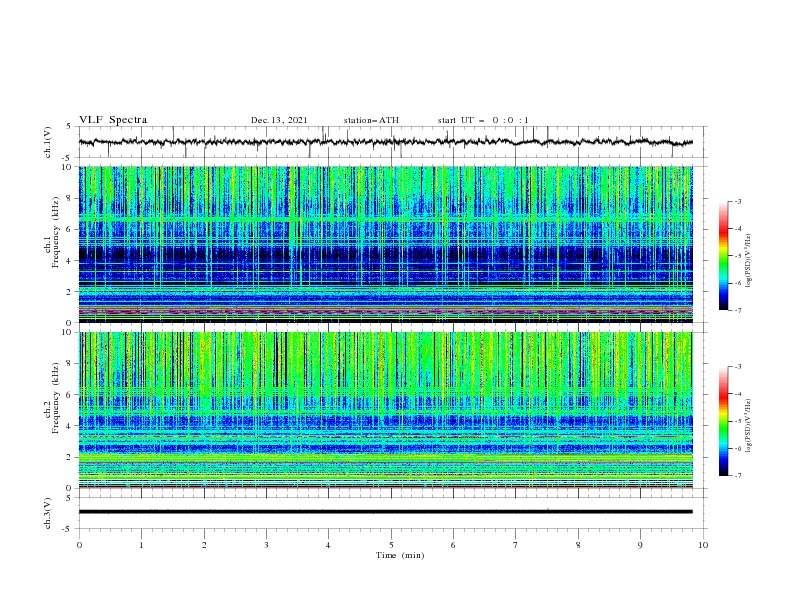Viewport: 792px width, 612px height.
Task: Click the "7" tick on the time axis
Action: (x=516, y=545)
